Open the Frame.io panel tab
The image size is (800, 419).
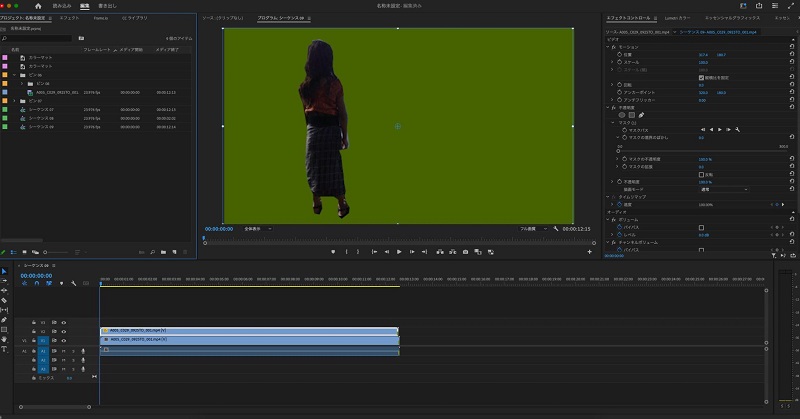pos(101,18)
